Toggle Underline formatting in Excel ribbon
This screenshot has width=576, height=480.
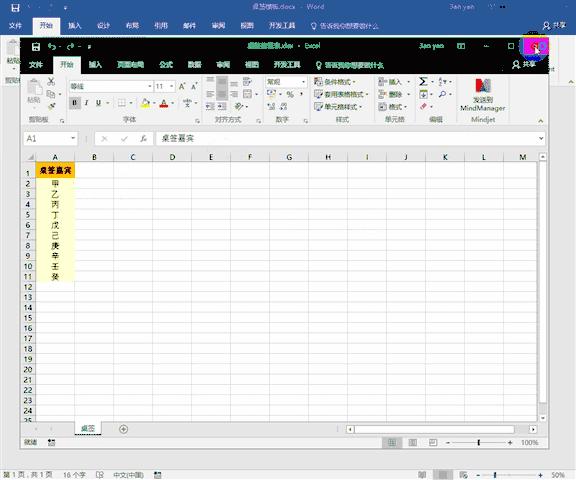point(98,103)
